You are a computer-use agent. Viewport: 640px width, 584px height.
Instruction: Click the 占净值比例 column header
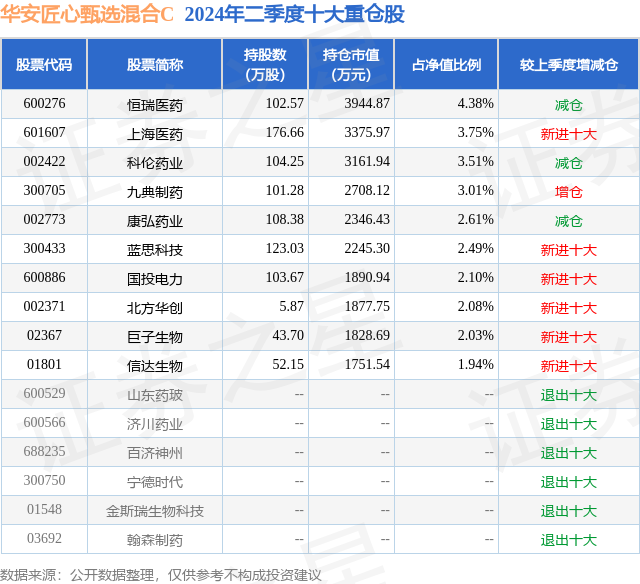click(x=446, y=64)
